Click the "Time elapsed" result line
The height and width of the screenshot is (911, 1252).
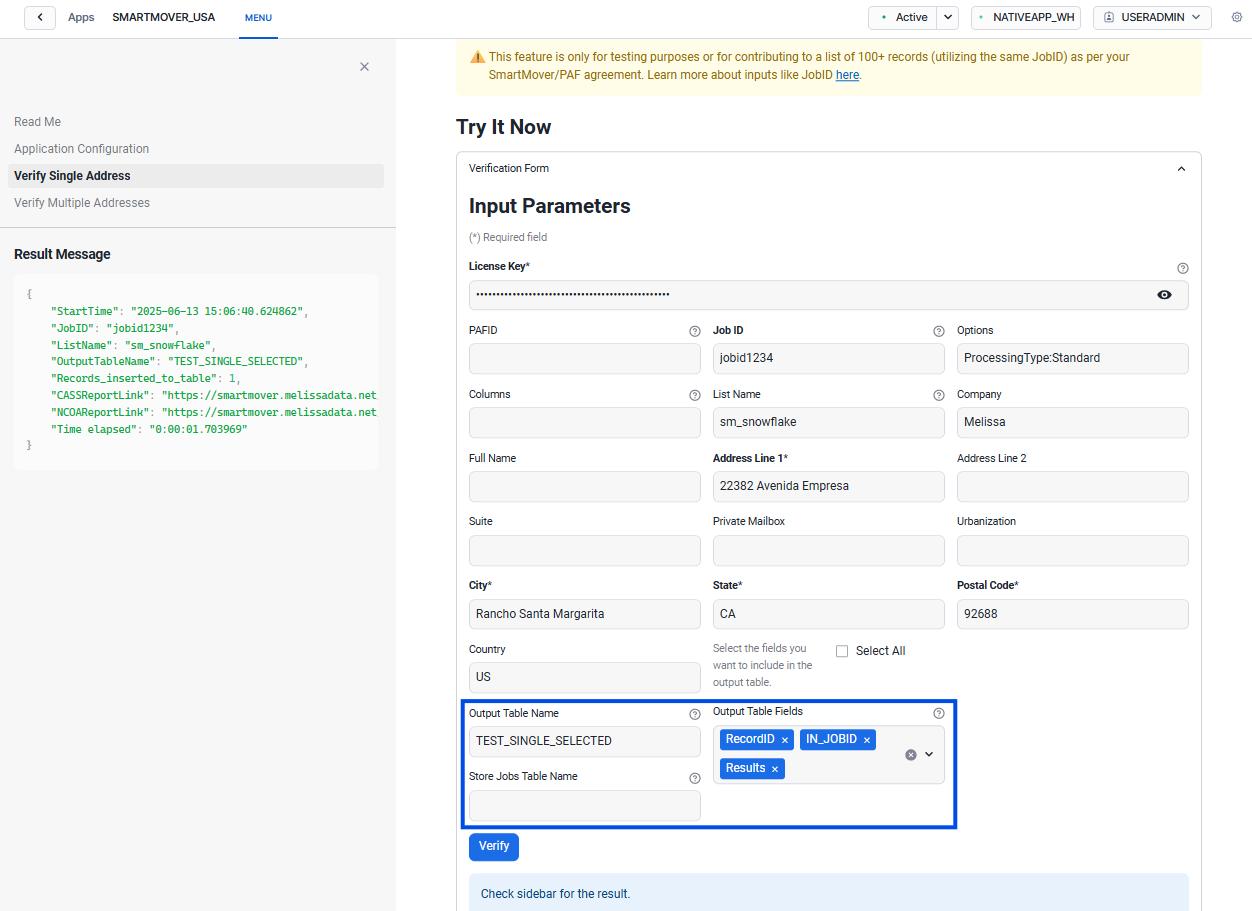click(x=149, y=429)
